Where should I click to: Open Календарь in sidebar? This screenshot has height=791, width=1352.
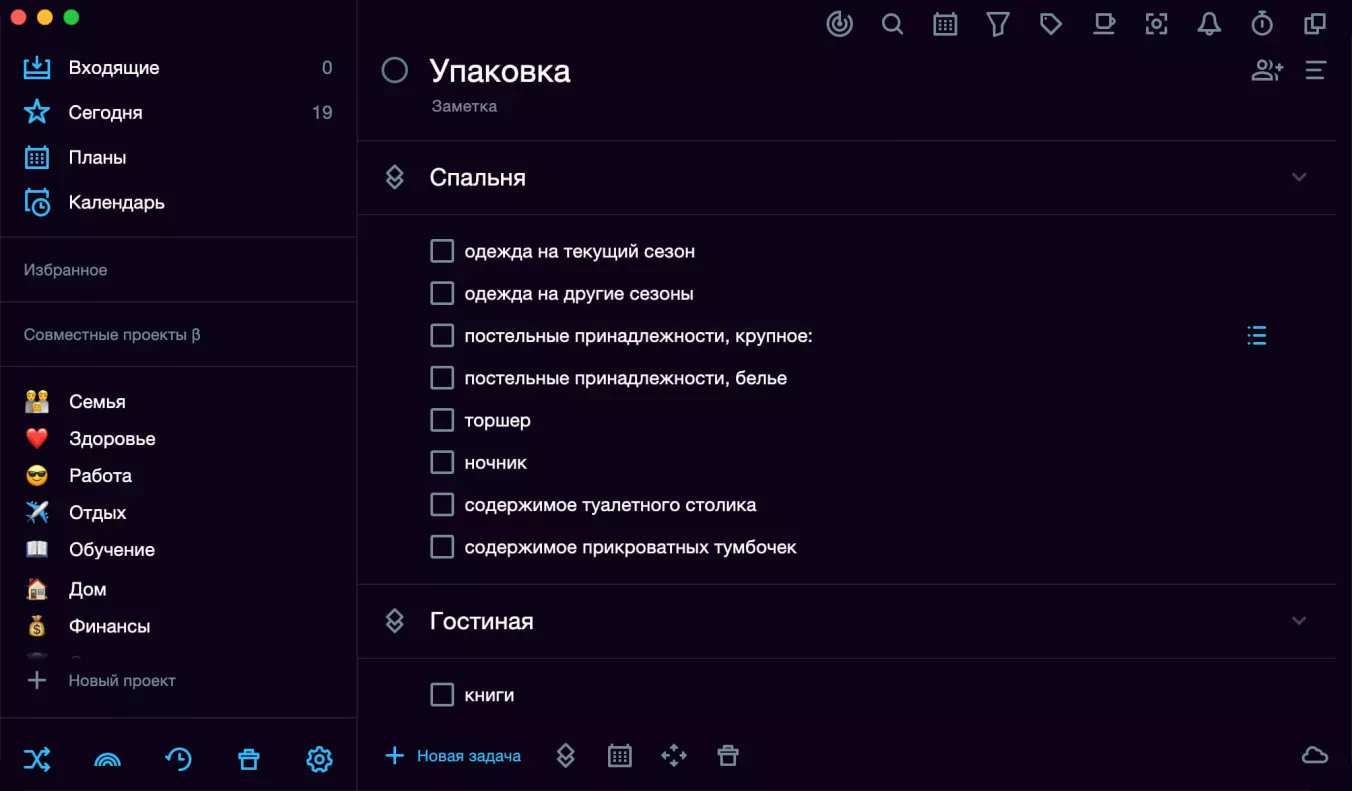click(x=178, y=202)
